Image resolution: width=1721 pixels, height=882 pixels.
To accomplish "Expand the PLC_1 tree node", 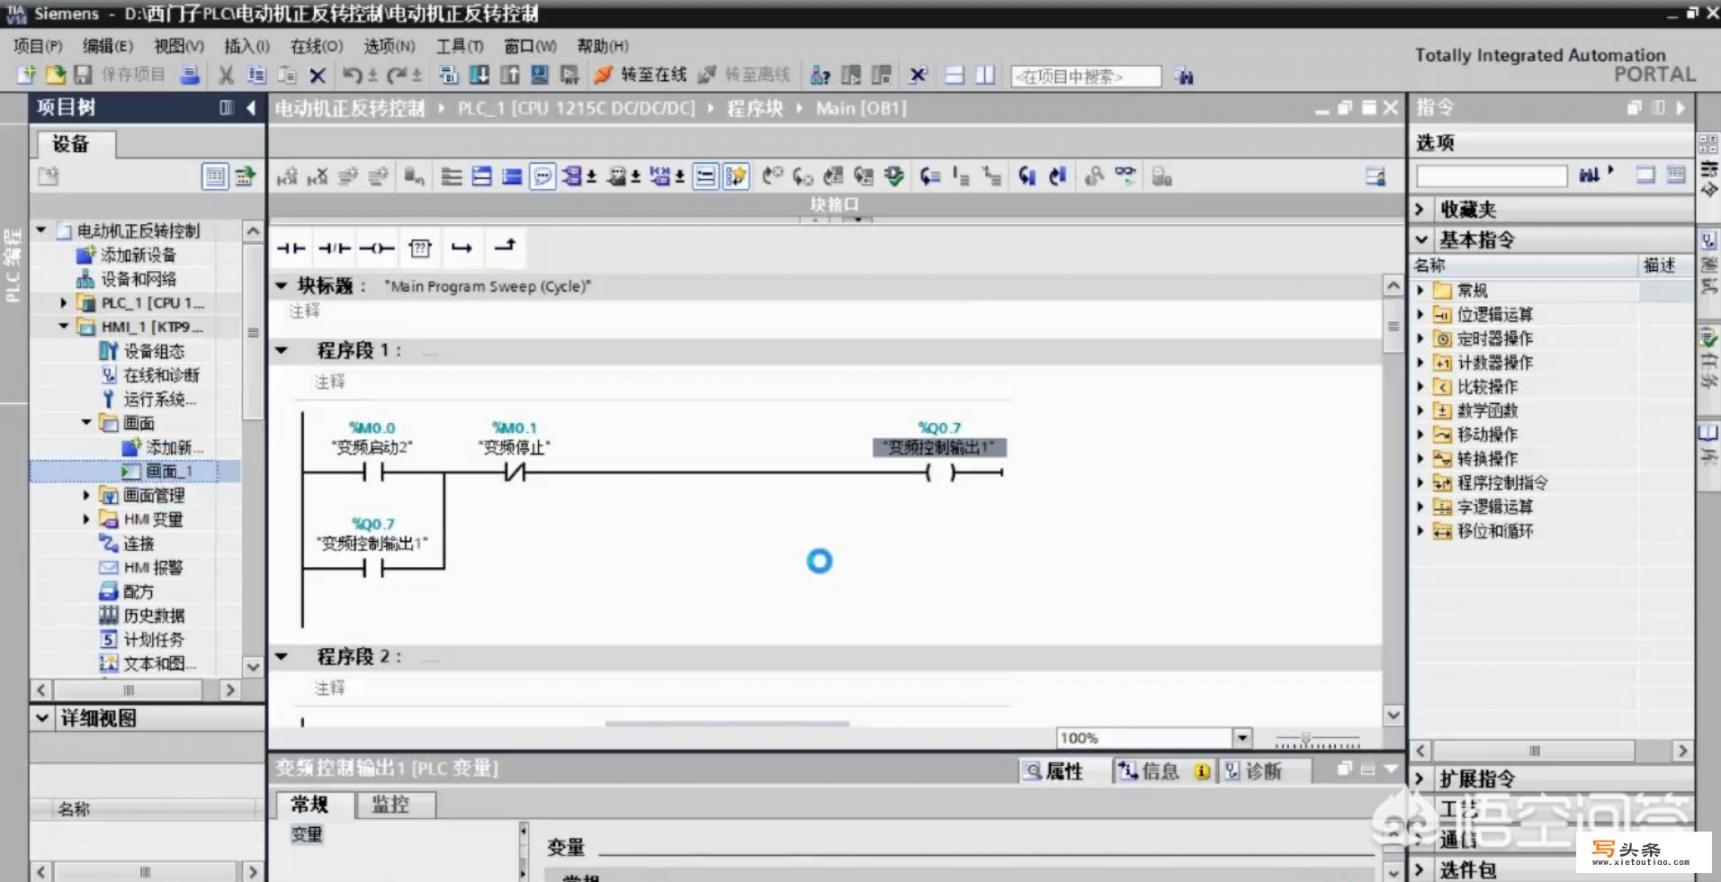I will tap(64, 302).
